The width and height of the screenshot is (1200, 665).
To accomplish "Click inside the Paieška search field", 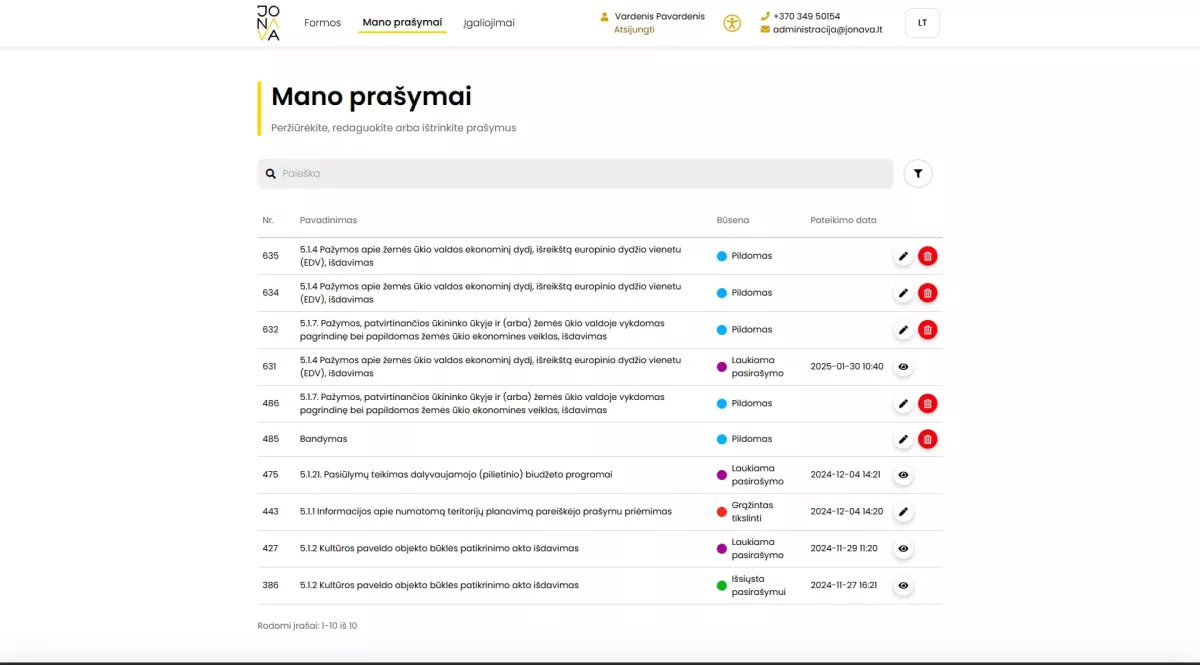I will pyautogui.click(x=500, y=173).
